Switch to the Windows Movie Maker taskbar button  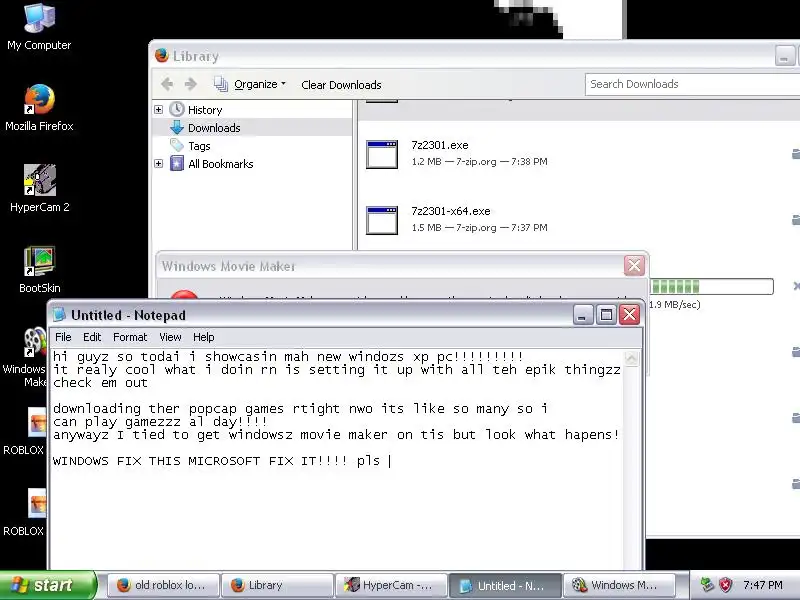click(620, 585)
